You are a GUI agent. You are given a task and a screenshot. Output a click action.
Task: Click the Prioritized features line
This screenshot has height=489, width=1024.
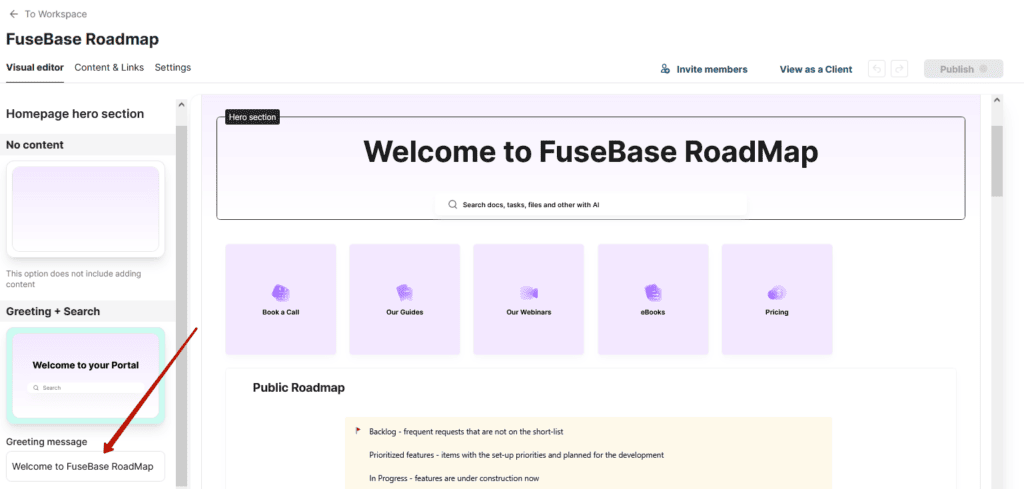[516, 454]
